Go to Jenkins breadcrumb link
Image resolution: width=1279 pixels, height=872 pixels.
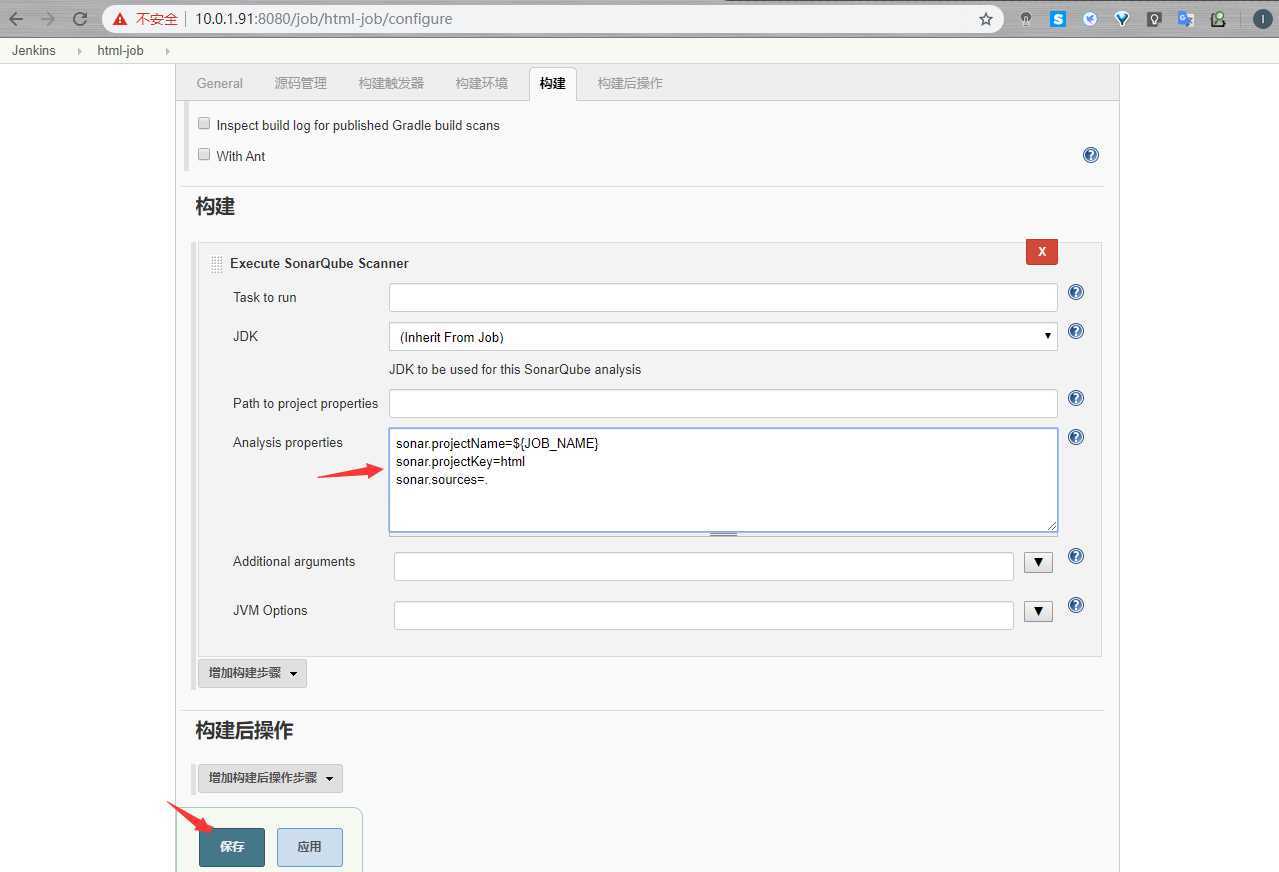(x=34, y=51)
